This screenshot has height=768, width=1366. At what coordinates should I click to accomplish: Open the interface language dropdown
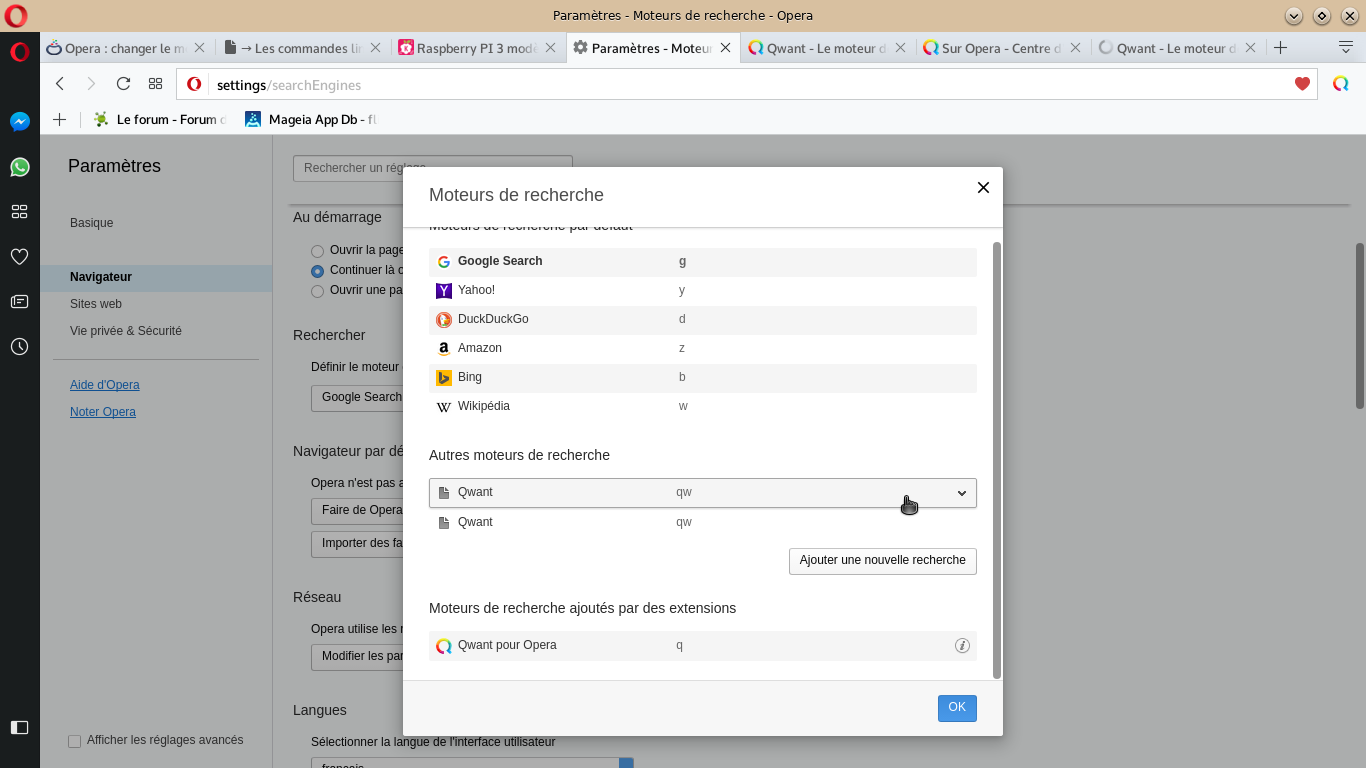[x=472, y=763]
